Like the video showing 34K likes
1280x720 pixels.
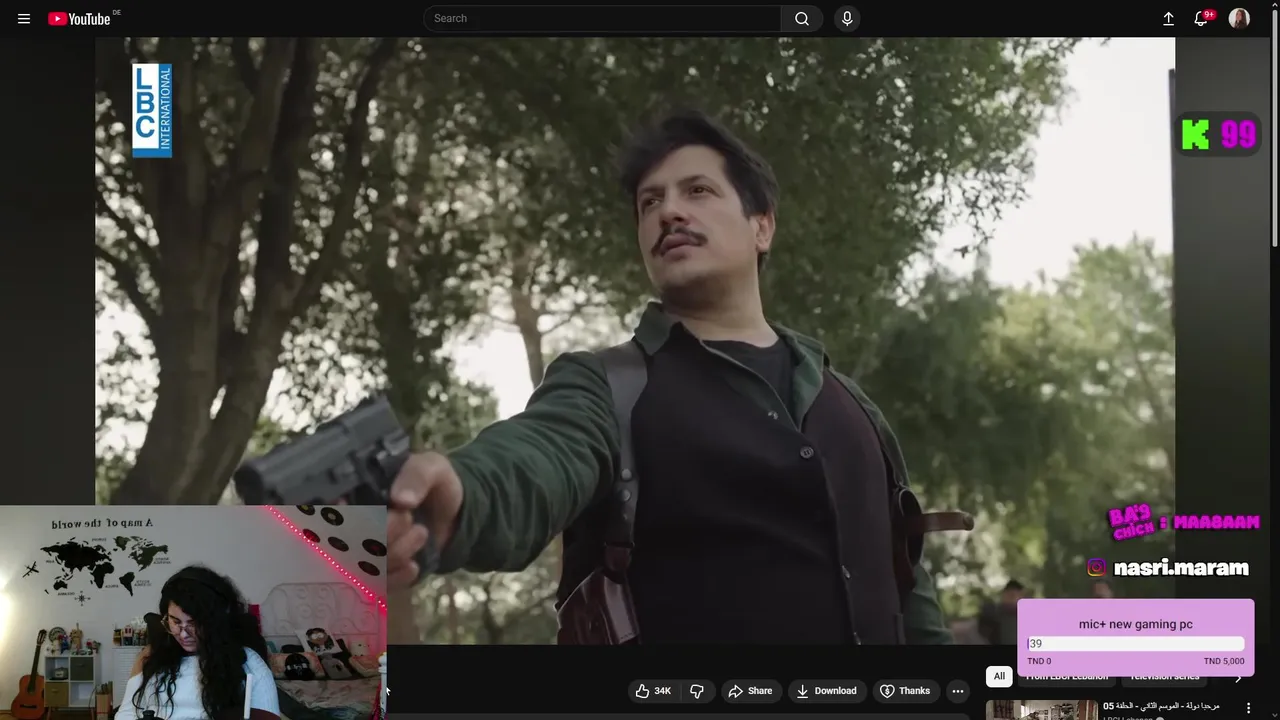tap(653, 691)
